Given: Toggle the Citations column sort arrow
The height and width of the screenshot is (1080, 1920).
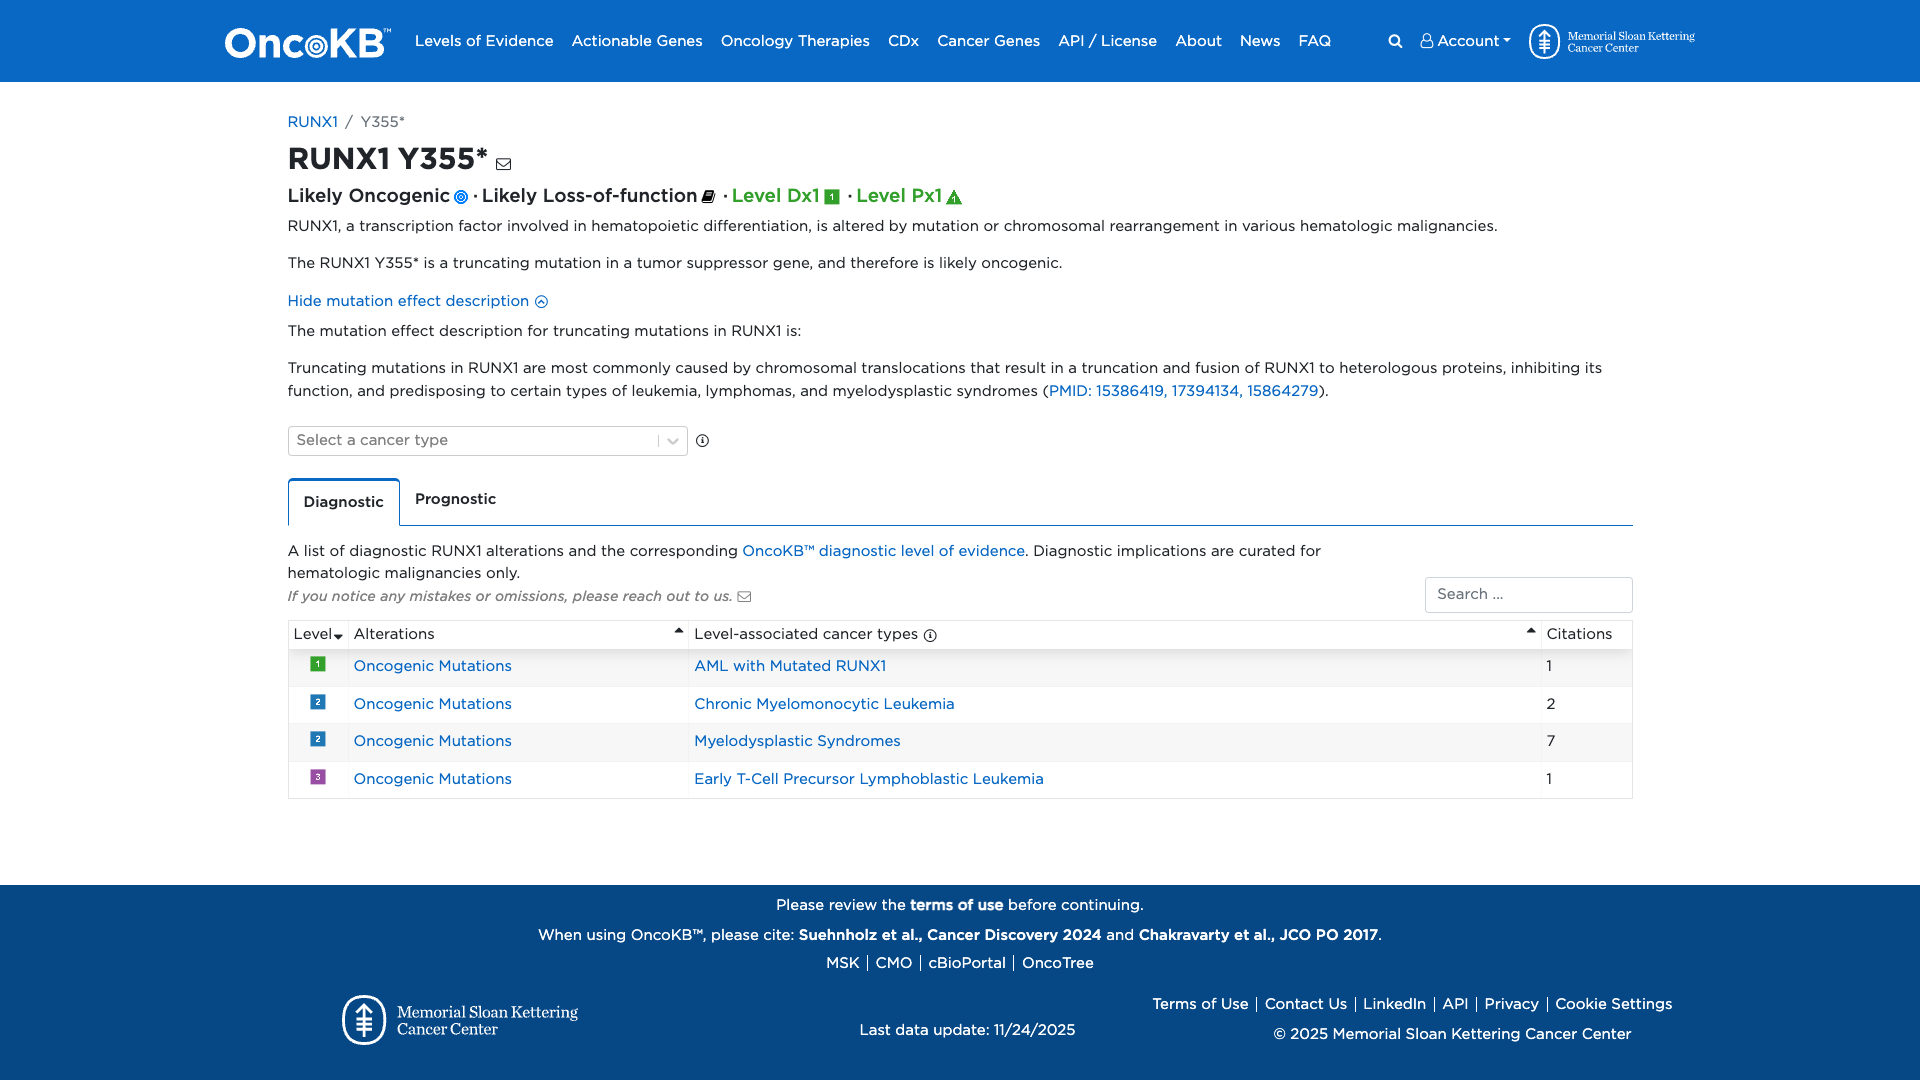Looking at the screenshot, I should coord(1530,631).
